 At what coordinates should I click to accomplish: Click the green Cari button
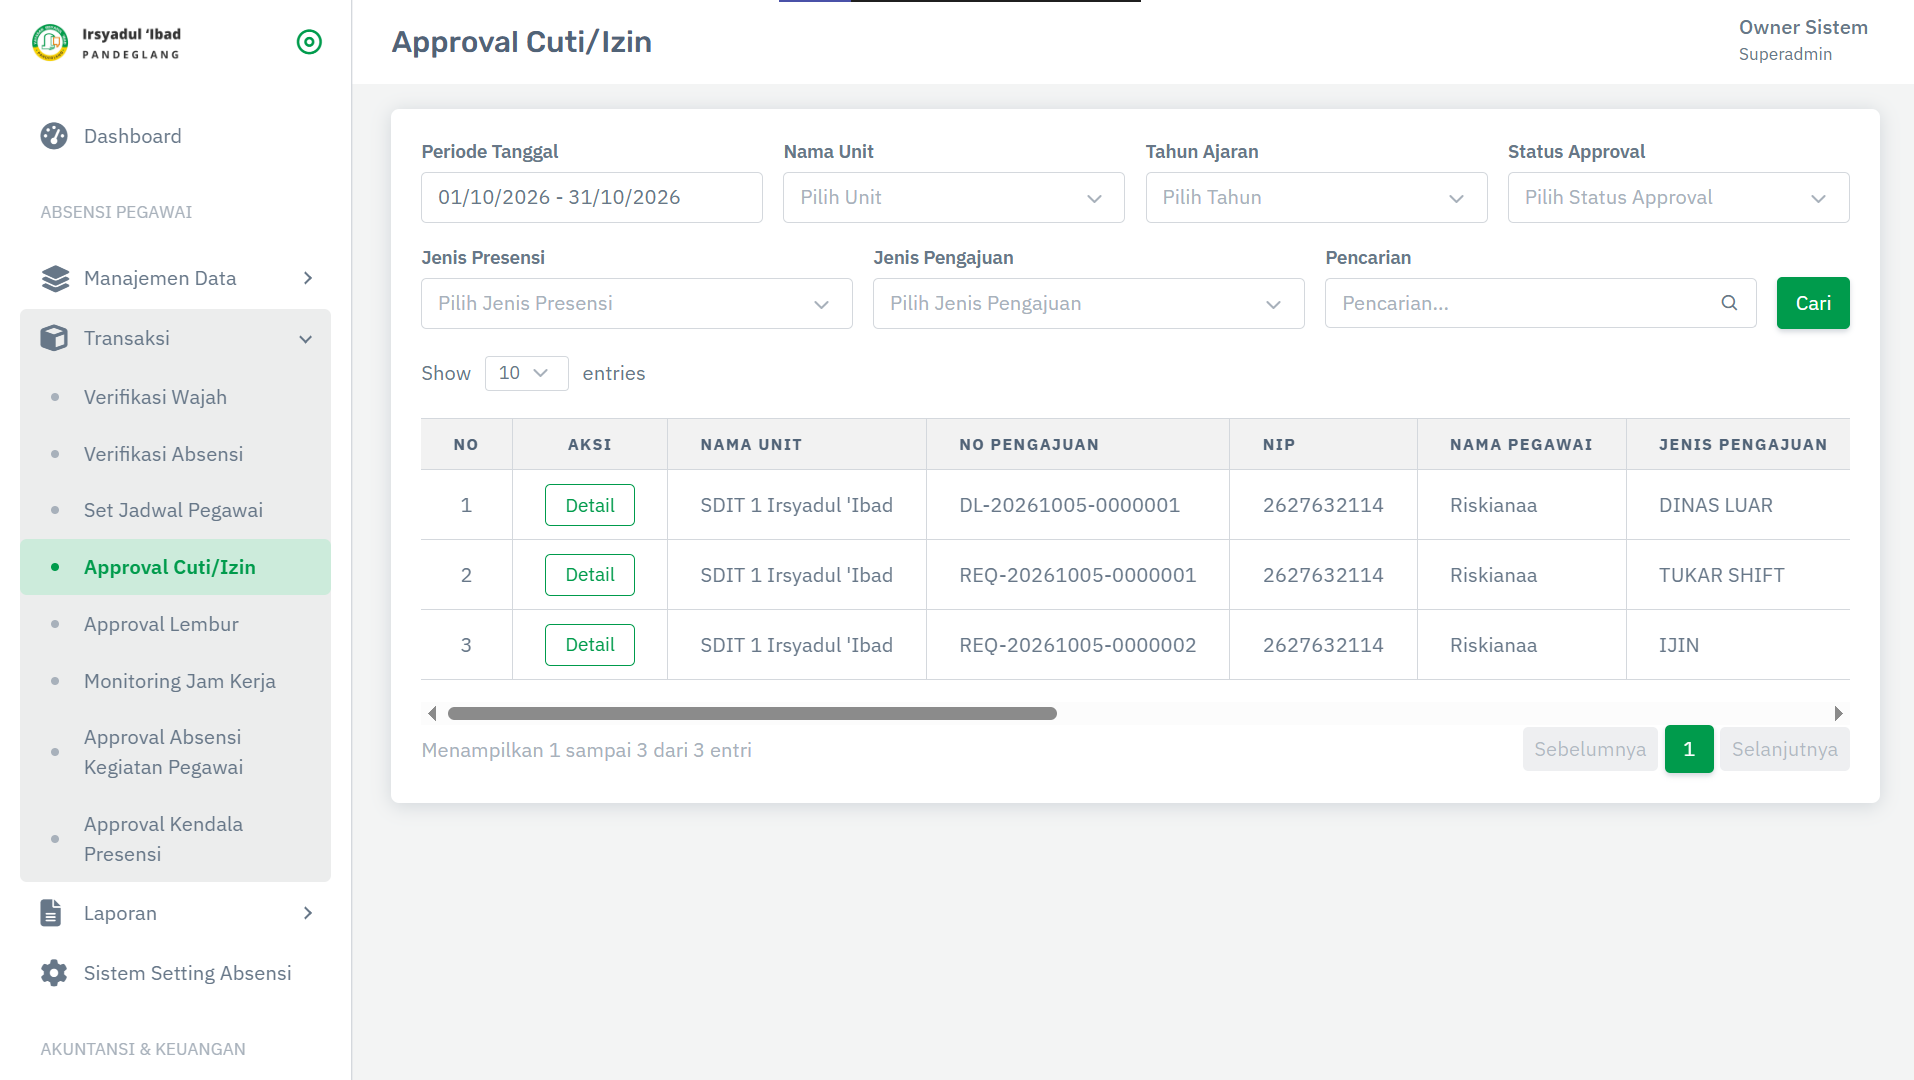[1812, 303]
